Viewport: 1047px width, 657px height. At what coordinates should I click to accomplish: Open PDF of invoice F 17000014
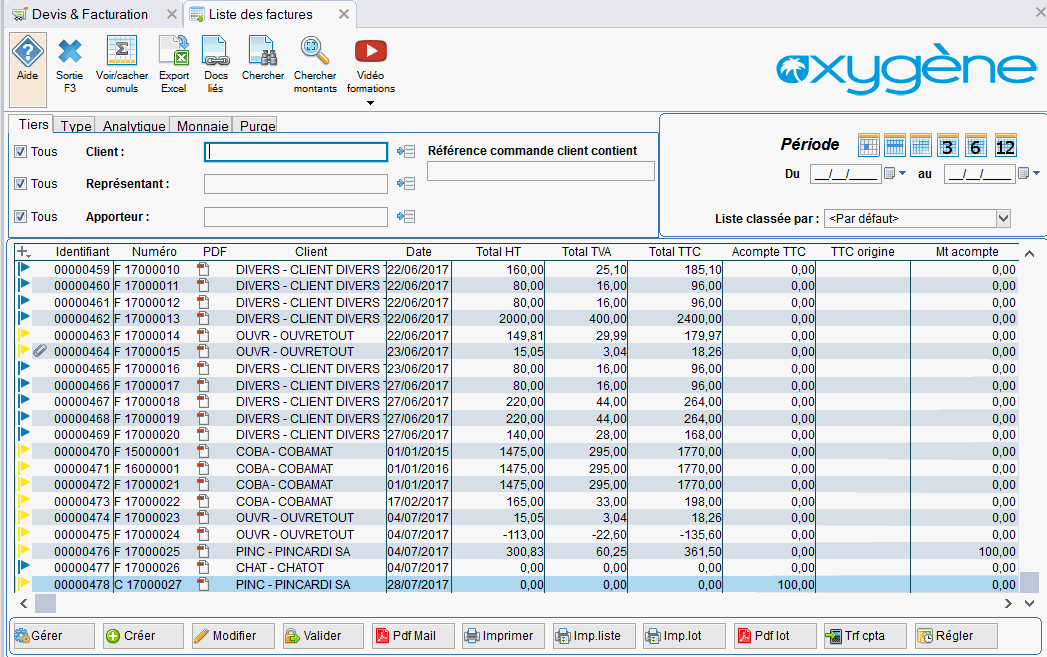point(203,335)
